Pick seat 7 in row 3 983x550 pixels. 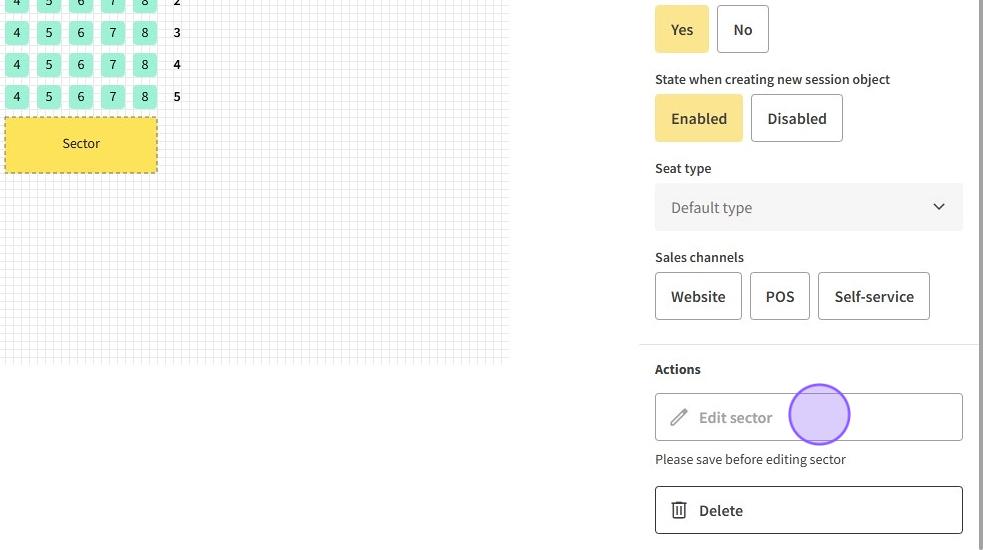pos(113,33)
